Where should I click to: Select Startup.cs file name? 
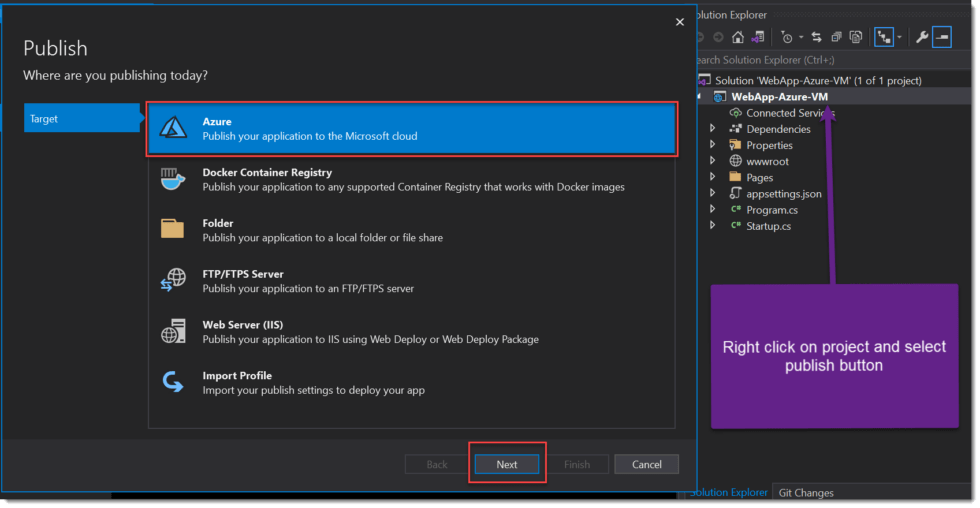pyautogui.click(x=769, y=226)
